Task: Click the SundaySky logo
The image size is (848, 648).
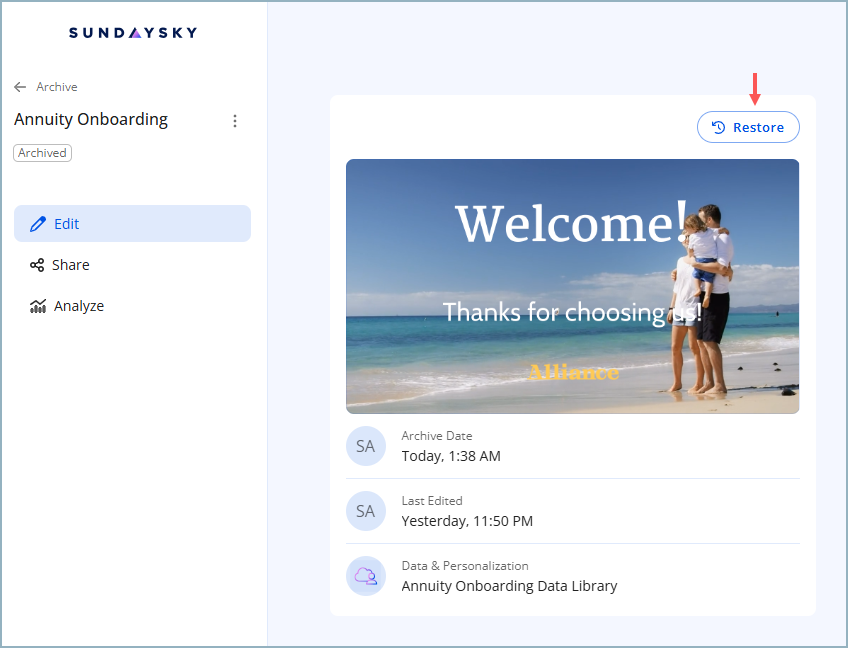Action: click(x=133, y=33)
